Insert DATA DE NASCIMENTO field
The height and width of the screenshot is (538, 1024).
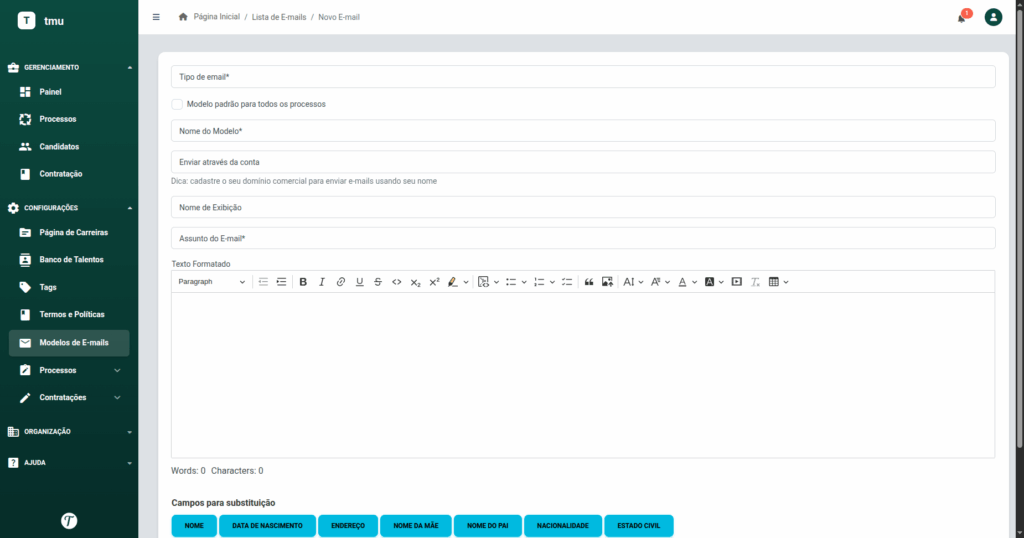click(x=267, y=526)
